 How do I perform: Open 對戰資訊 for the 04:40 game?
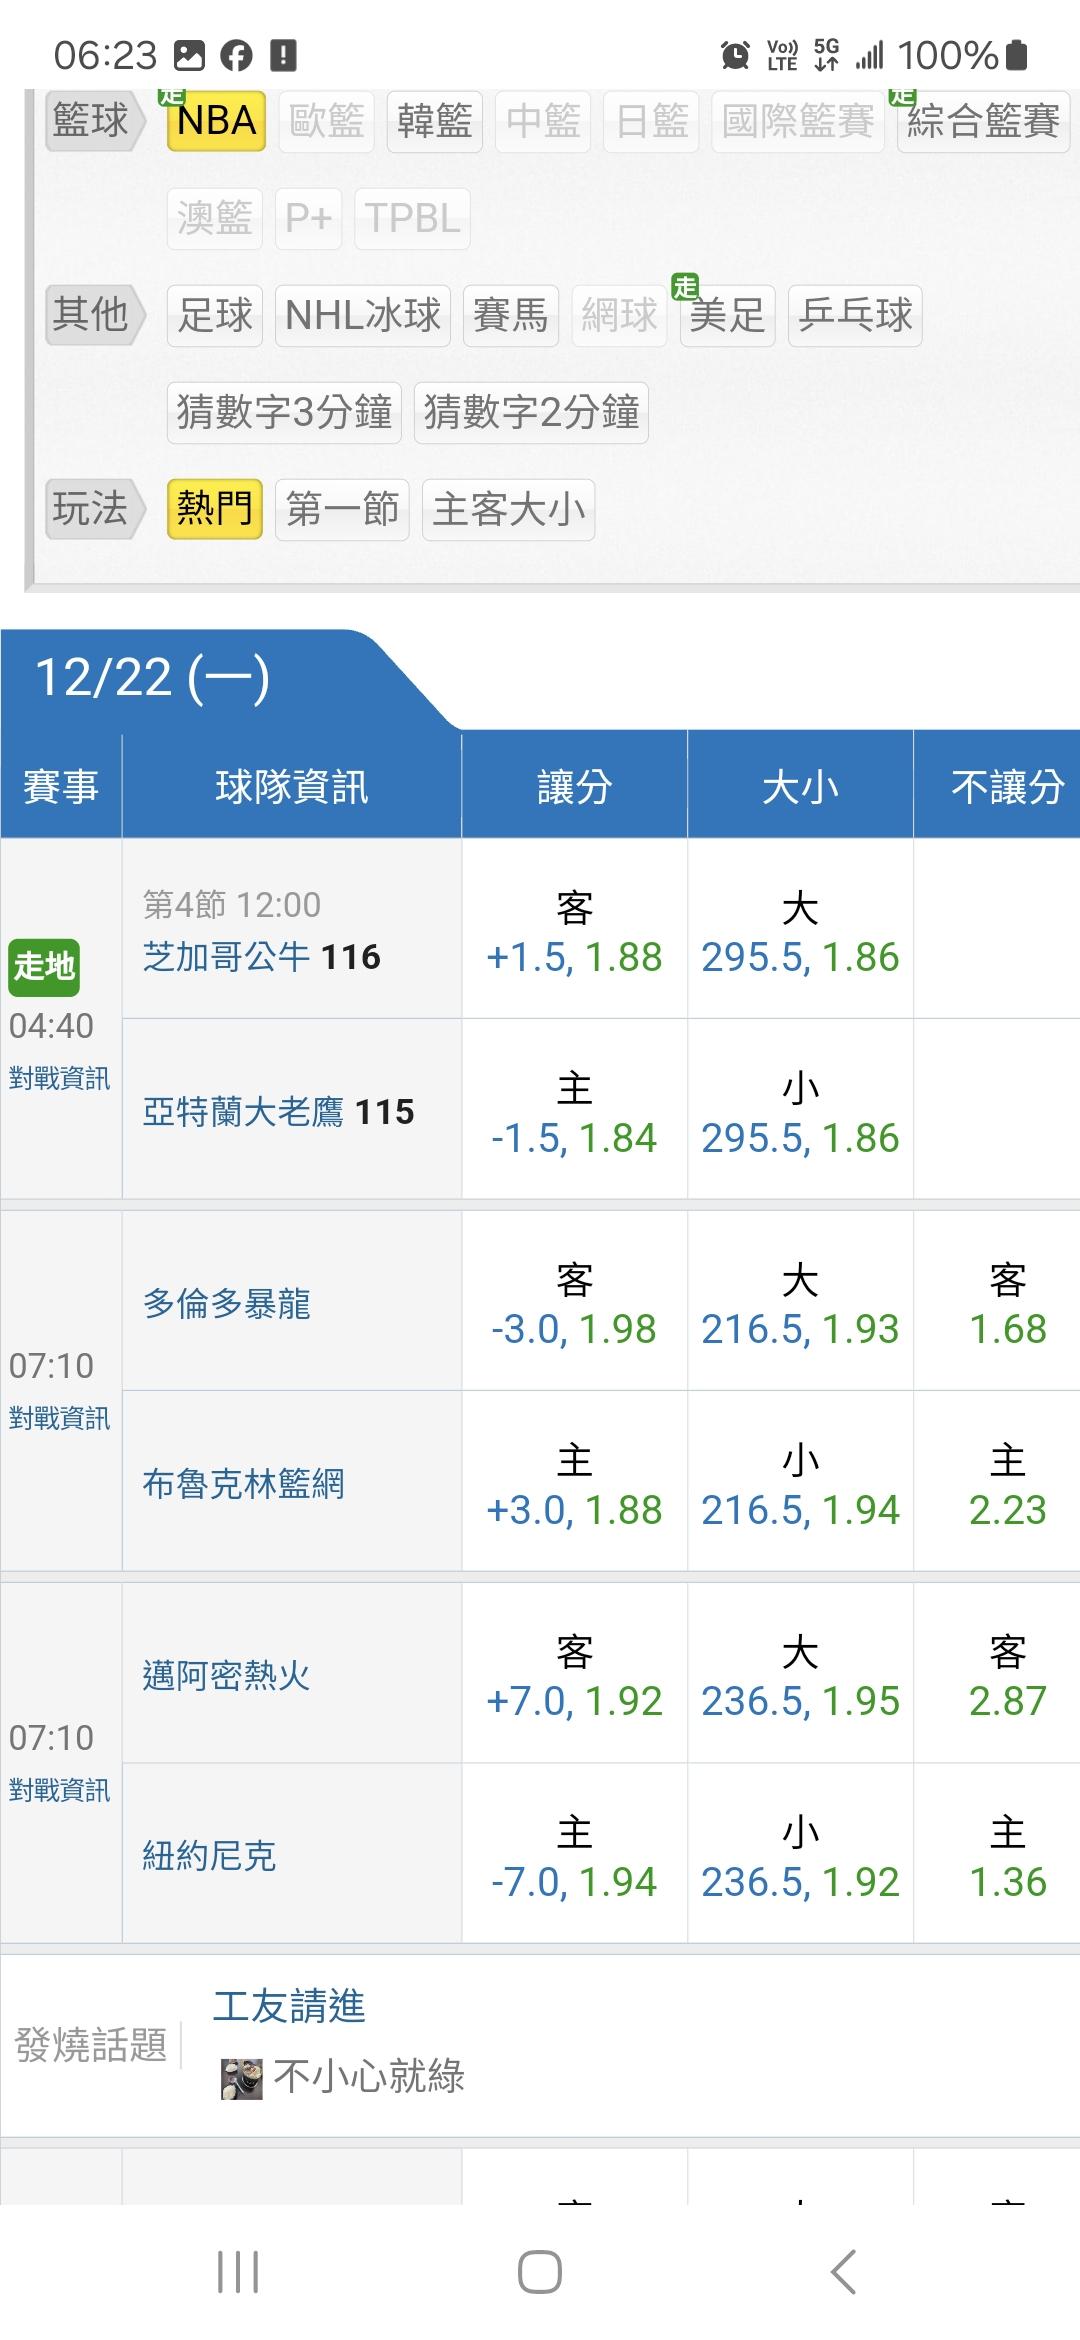click(x=59, y=1078)
